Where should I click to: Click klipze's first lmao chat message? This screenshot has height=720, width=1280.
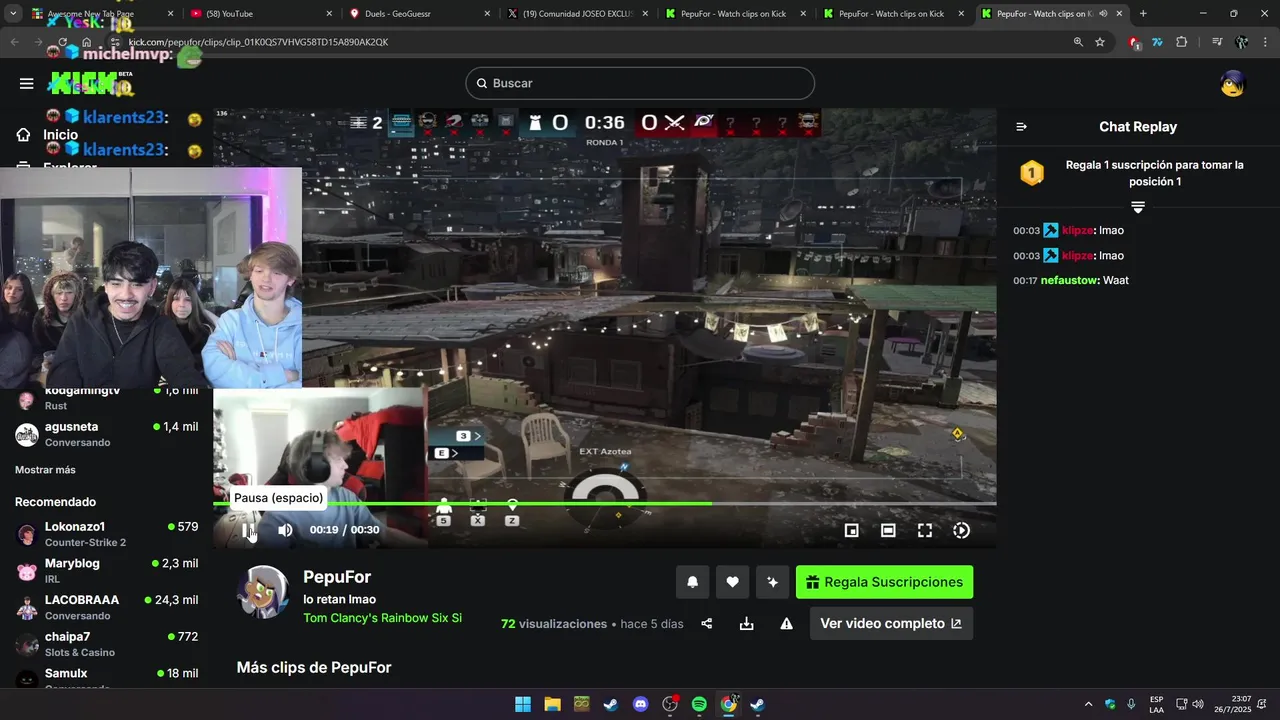[1068, 230]
